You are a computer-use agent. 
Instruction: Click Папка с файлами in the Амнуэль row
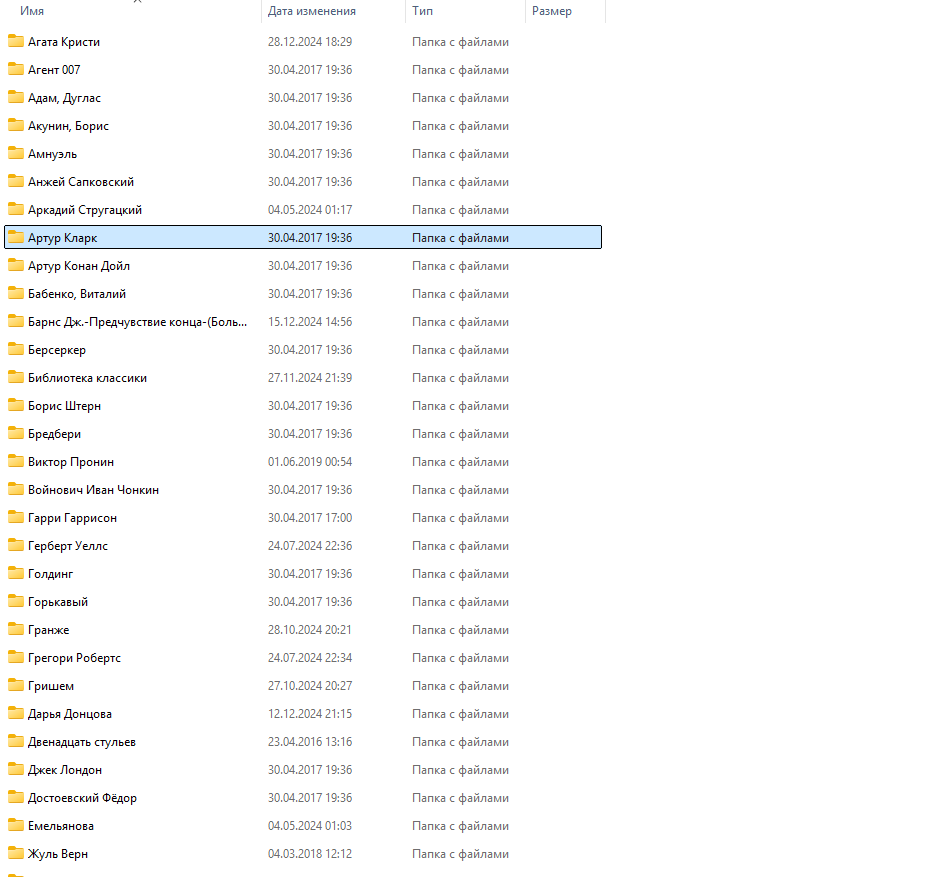(460, 154)
